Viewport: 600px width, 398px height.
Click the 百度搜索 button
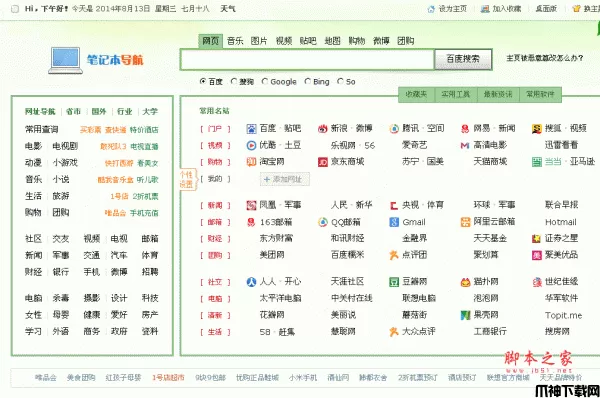tap(463, 59)
